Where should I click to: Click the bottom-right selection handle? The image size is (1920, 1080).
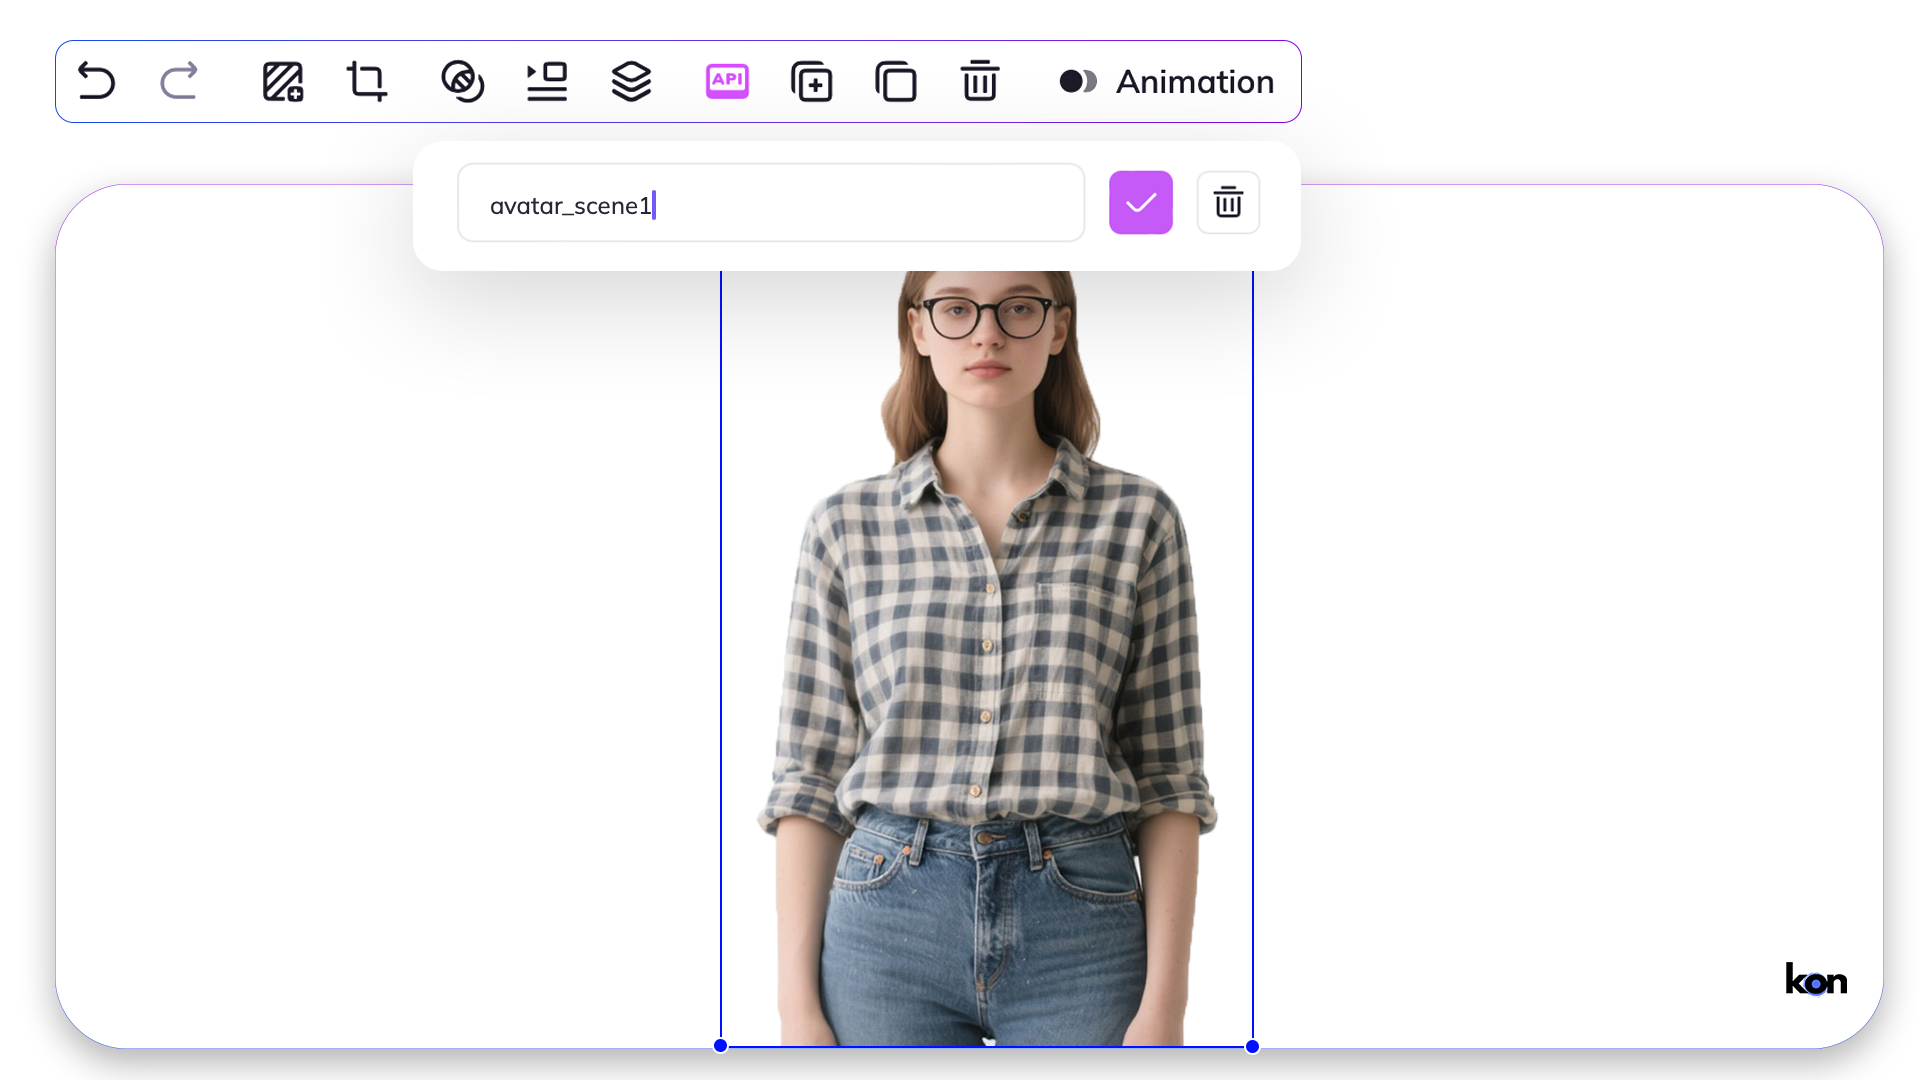click(1252, 1046)
